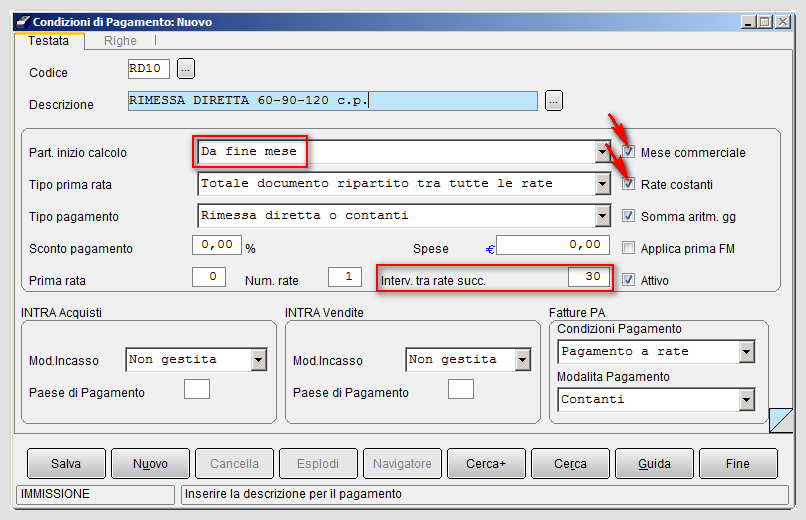Click the 'Fatture PA' group label
The width and height of the screenshot is (806, 520).
[x=577, y=312]
